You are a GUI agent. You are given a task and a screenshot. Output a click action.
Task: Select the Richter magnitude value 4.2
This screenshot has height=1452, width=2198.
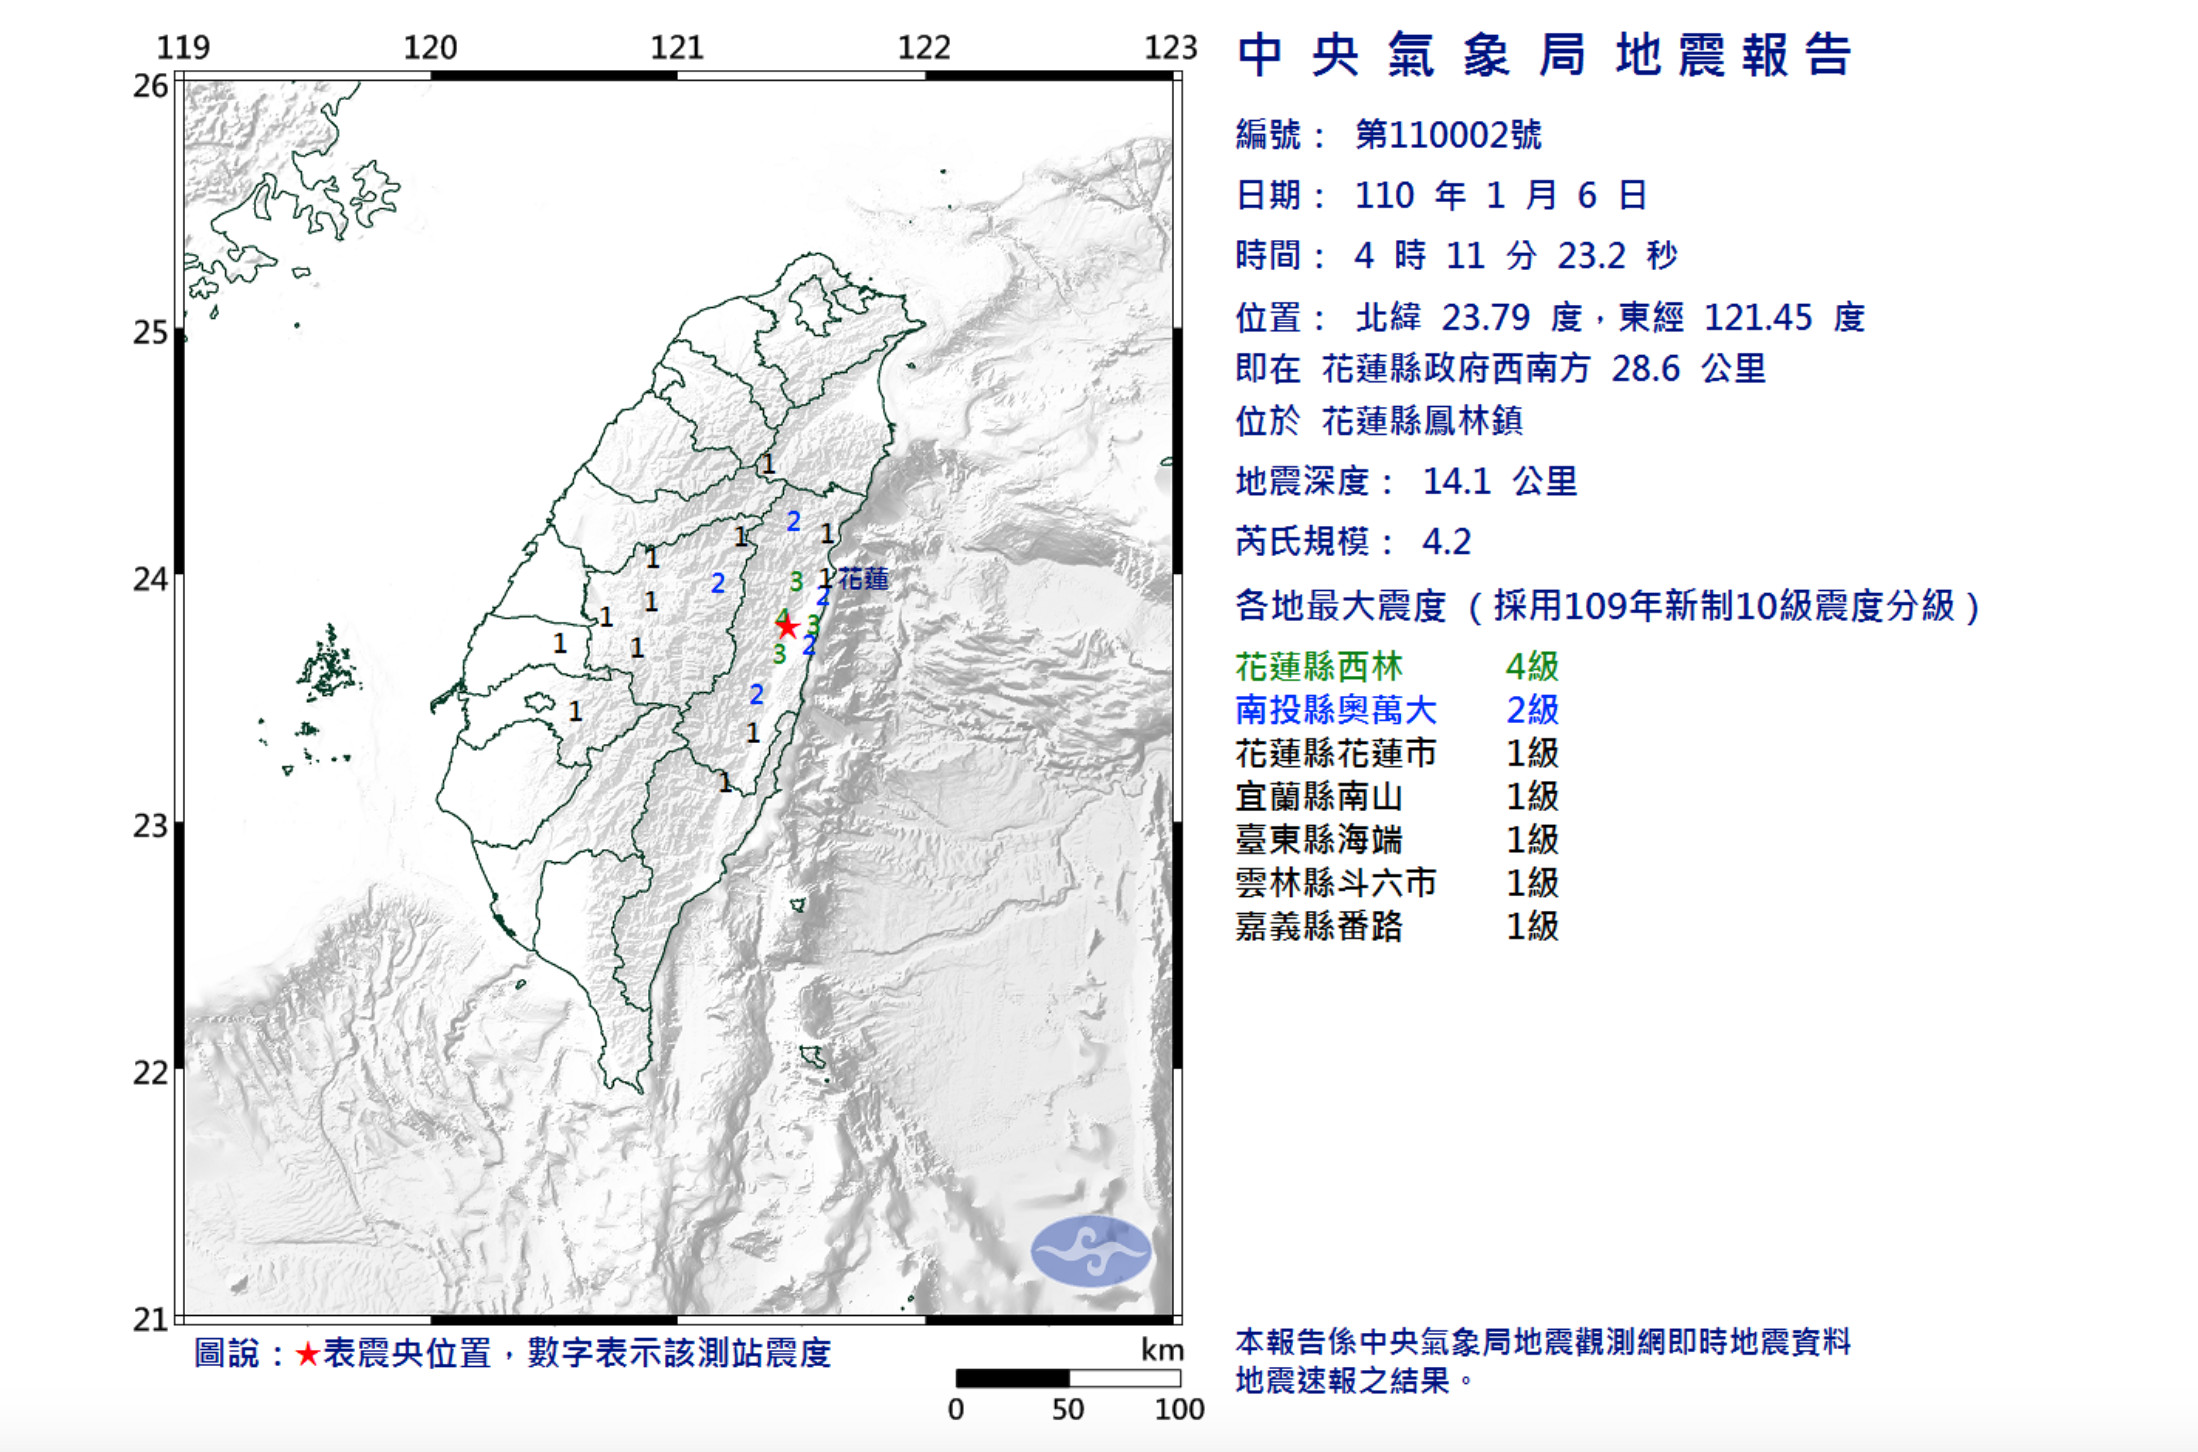(x=1446, y=542)
